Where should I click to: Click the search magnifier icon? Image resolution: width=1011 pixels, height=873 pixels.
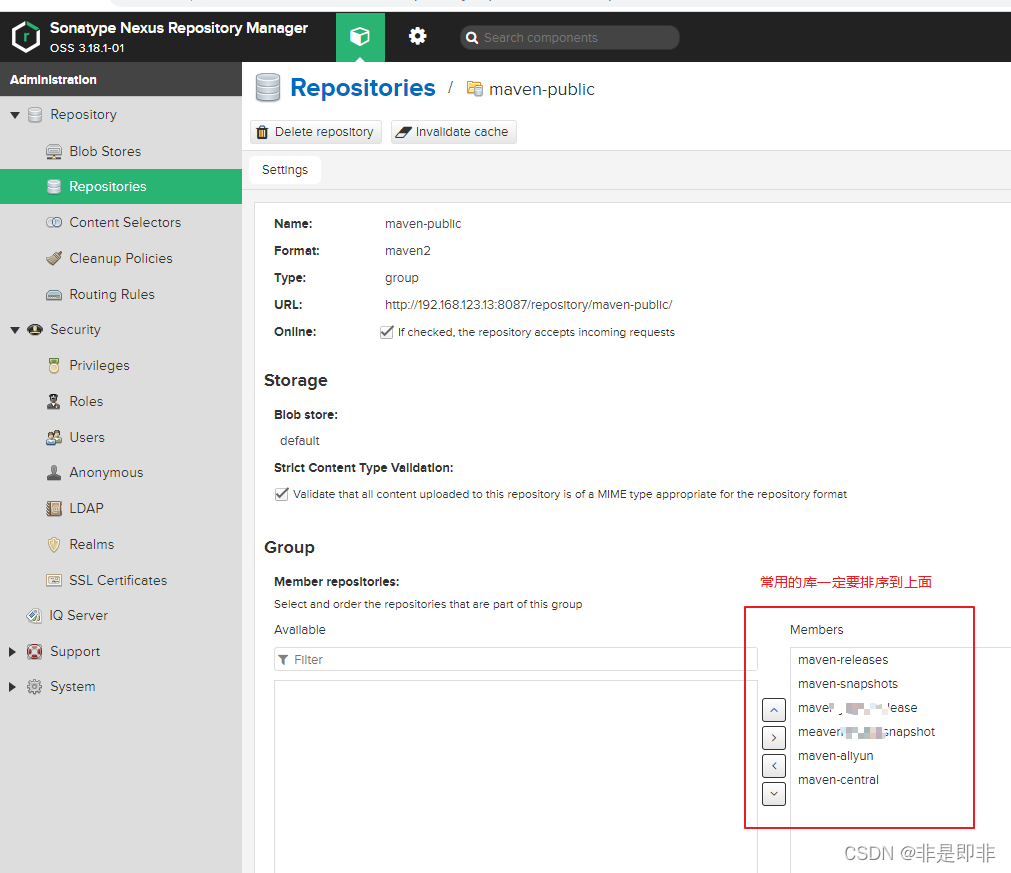point(472,38)
